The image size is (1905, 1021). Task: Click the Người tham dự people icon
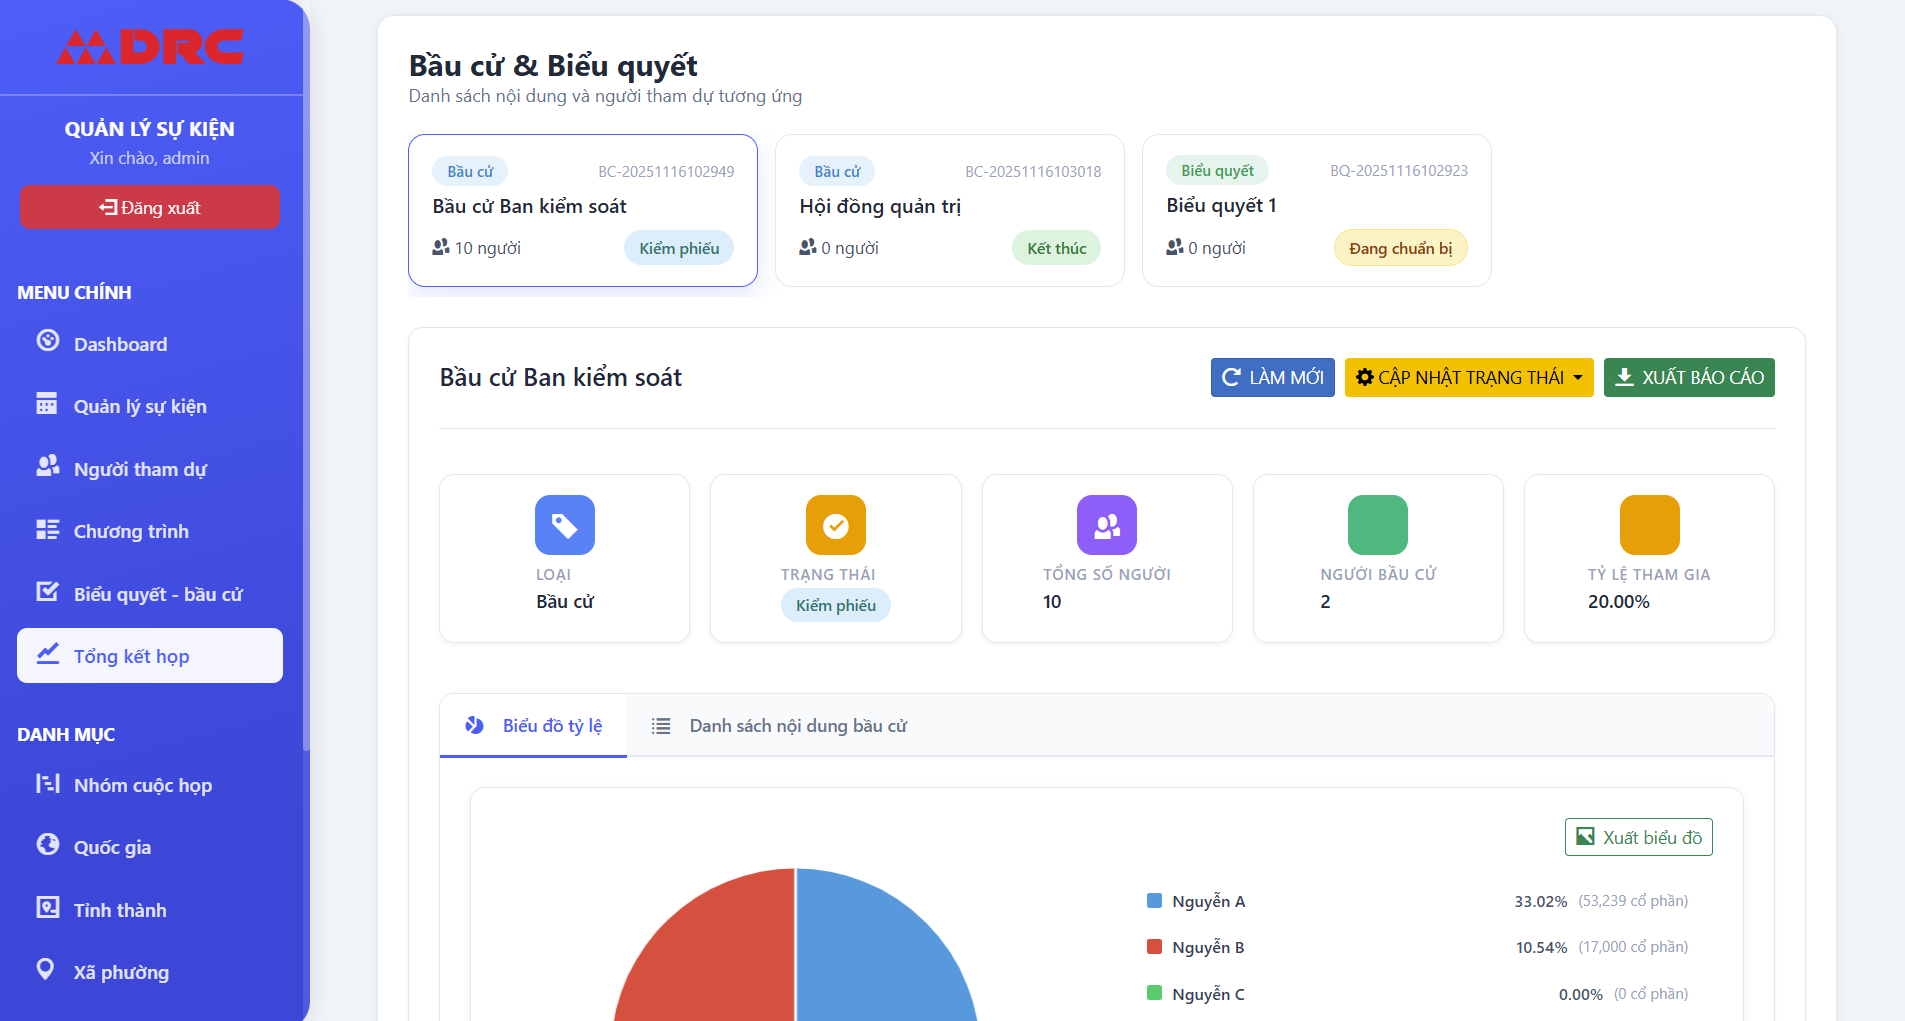pos(47,466)
